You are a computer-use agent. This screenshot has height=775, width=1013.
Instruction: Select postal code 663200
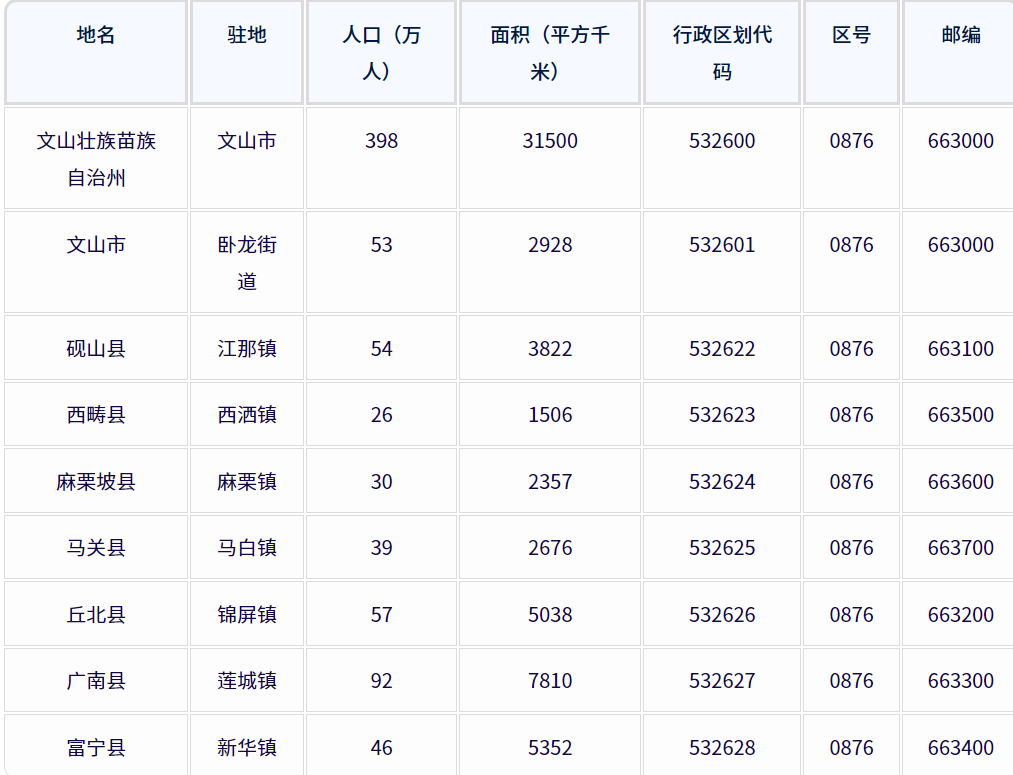pos(961,615)
